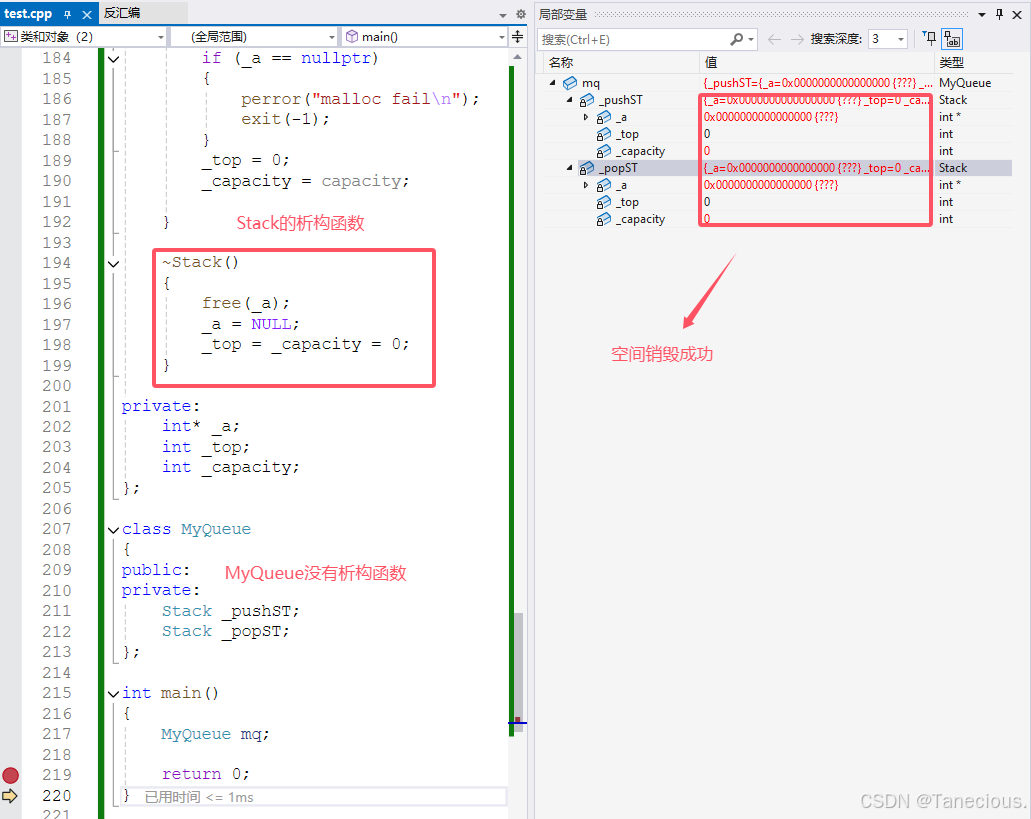This screenshot has height=819, width=1031.
Task: Close the test.cpp tab
Action: tap(87, 14)
